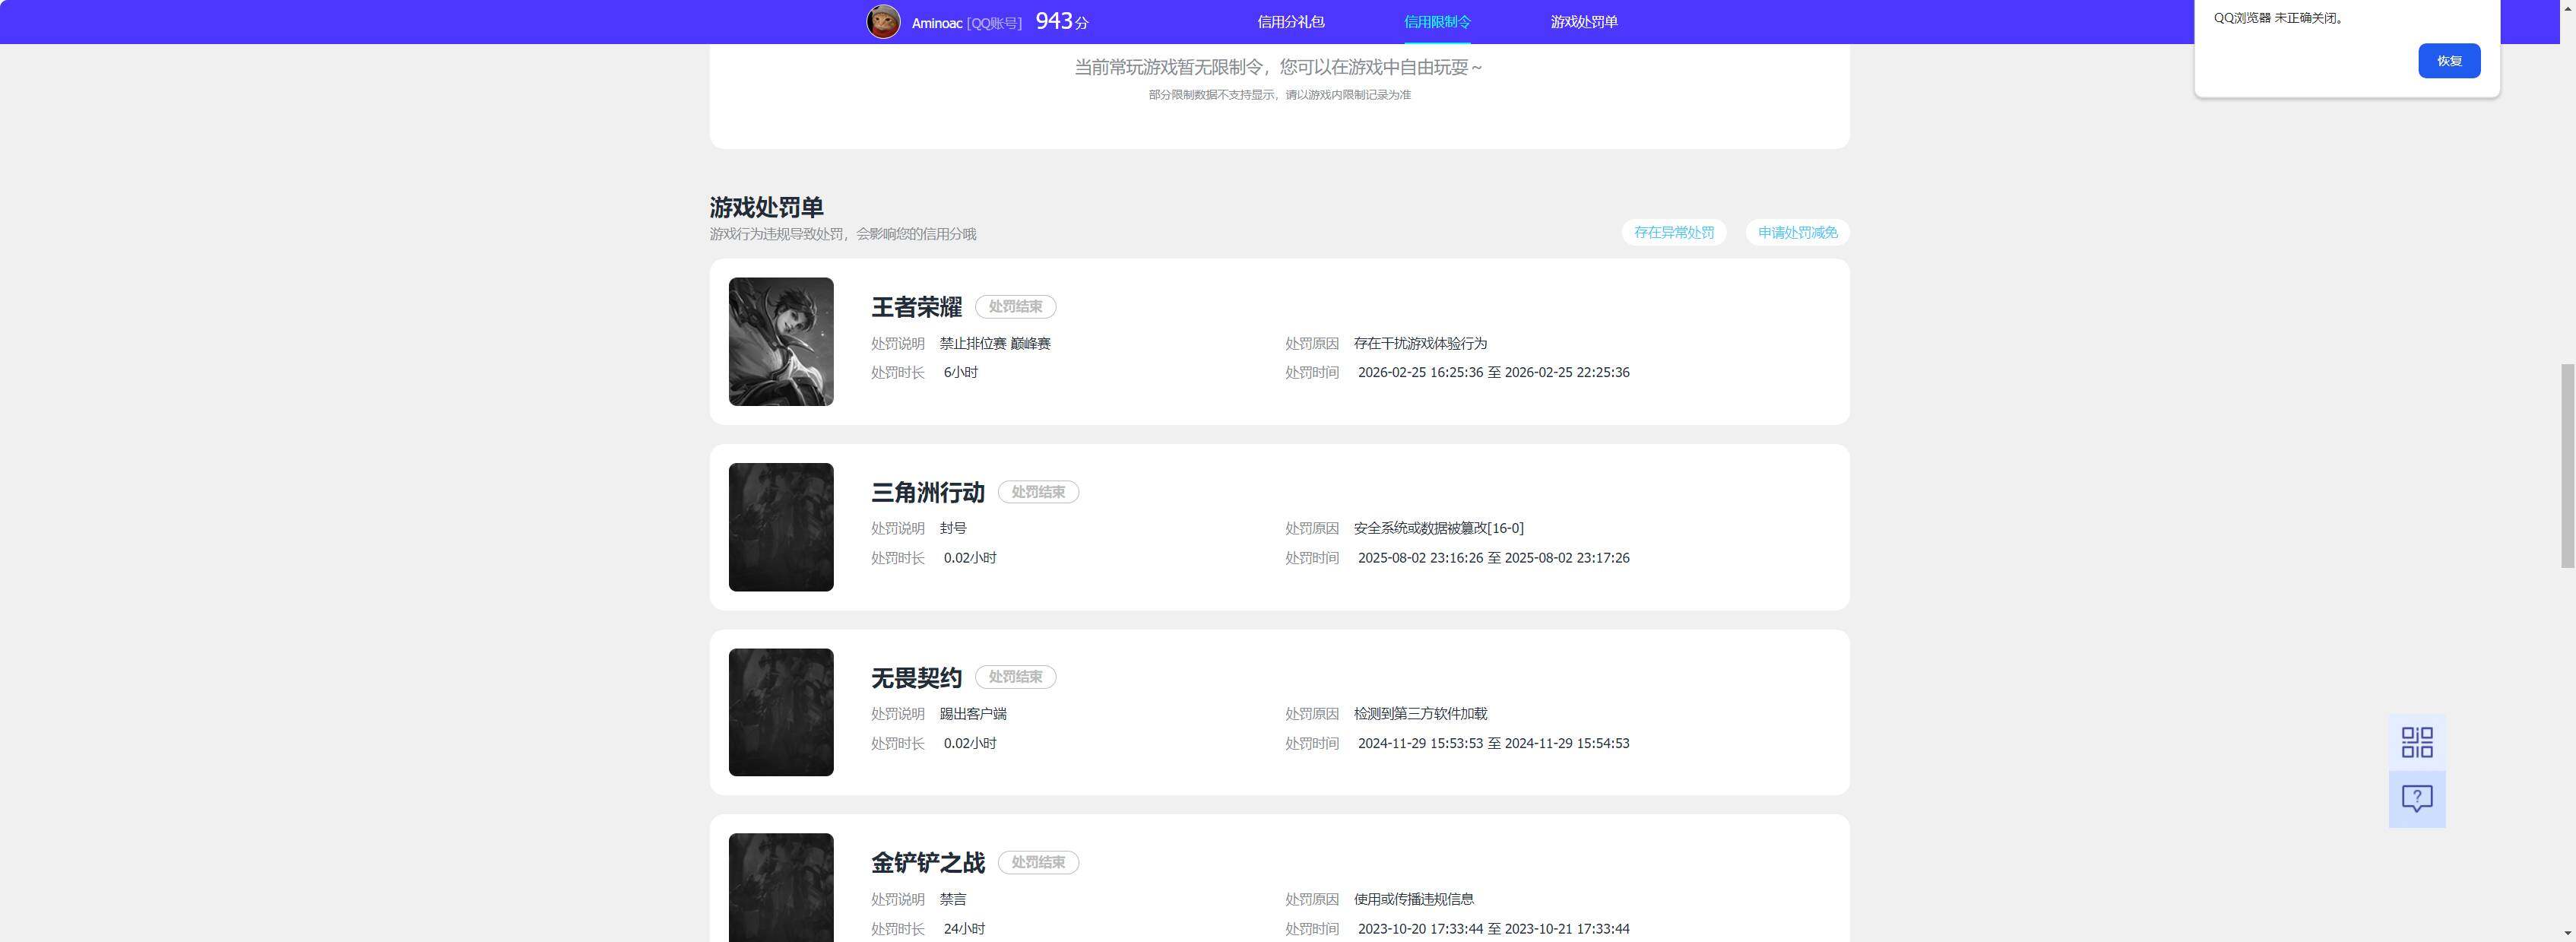The image size is (2576, 942).
Task: Click subtitle 游戏行为违规导致处罚
Action: pos(842,234)
